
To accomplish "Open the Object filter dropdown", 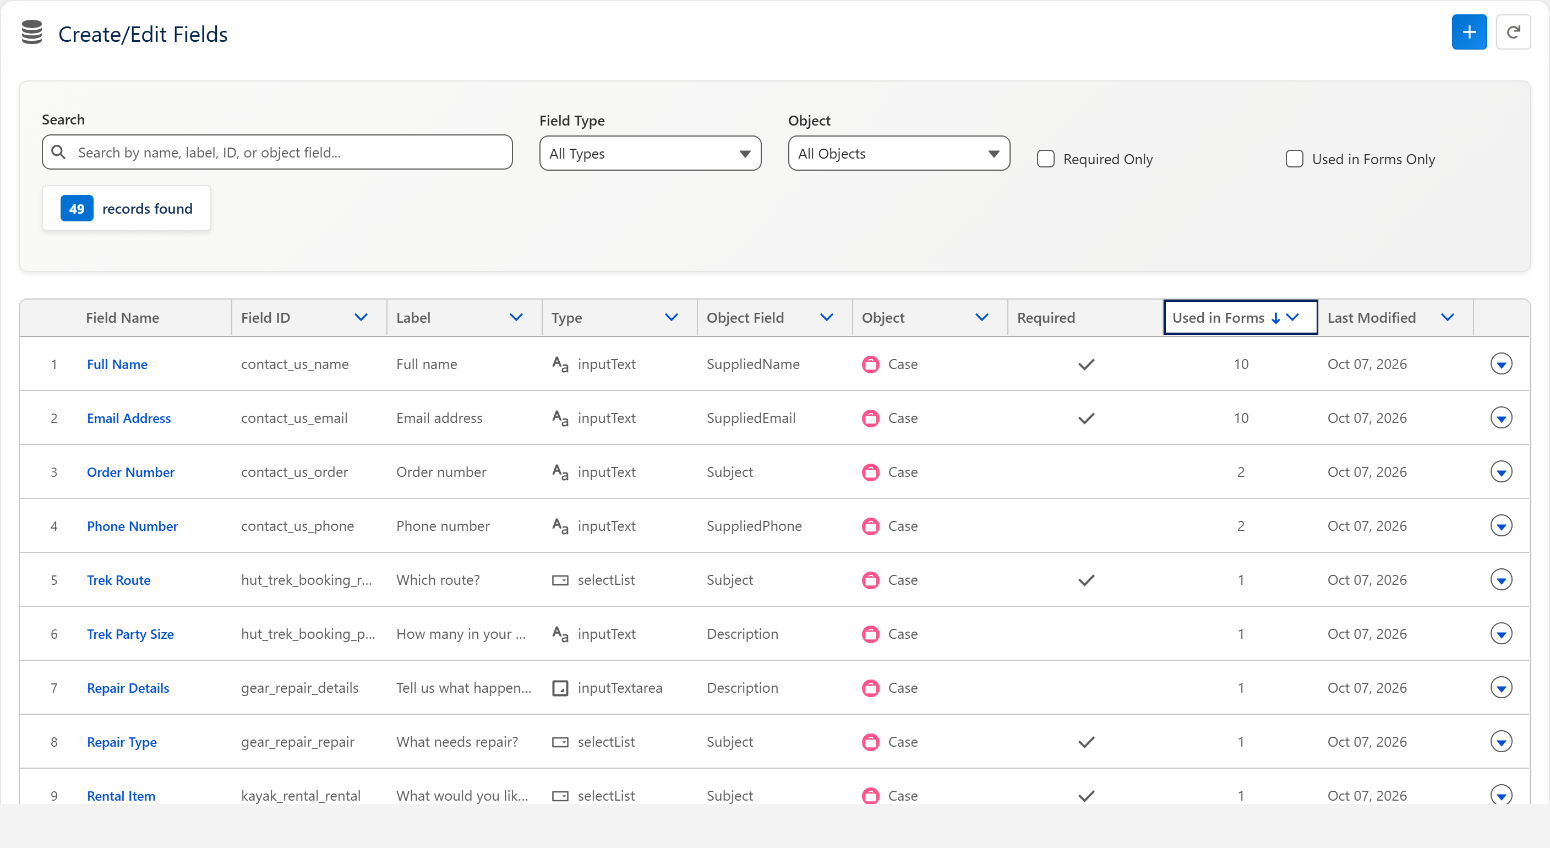I will click(899, 153).
